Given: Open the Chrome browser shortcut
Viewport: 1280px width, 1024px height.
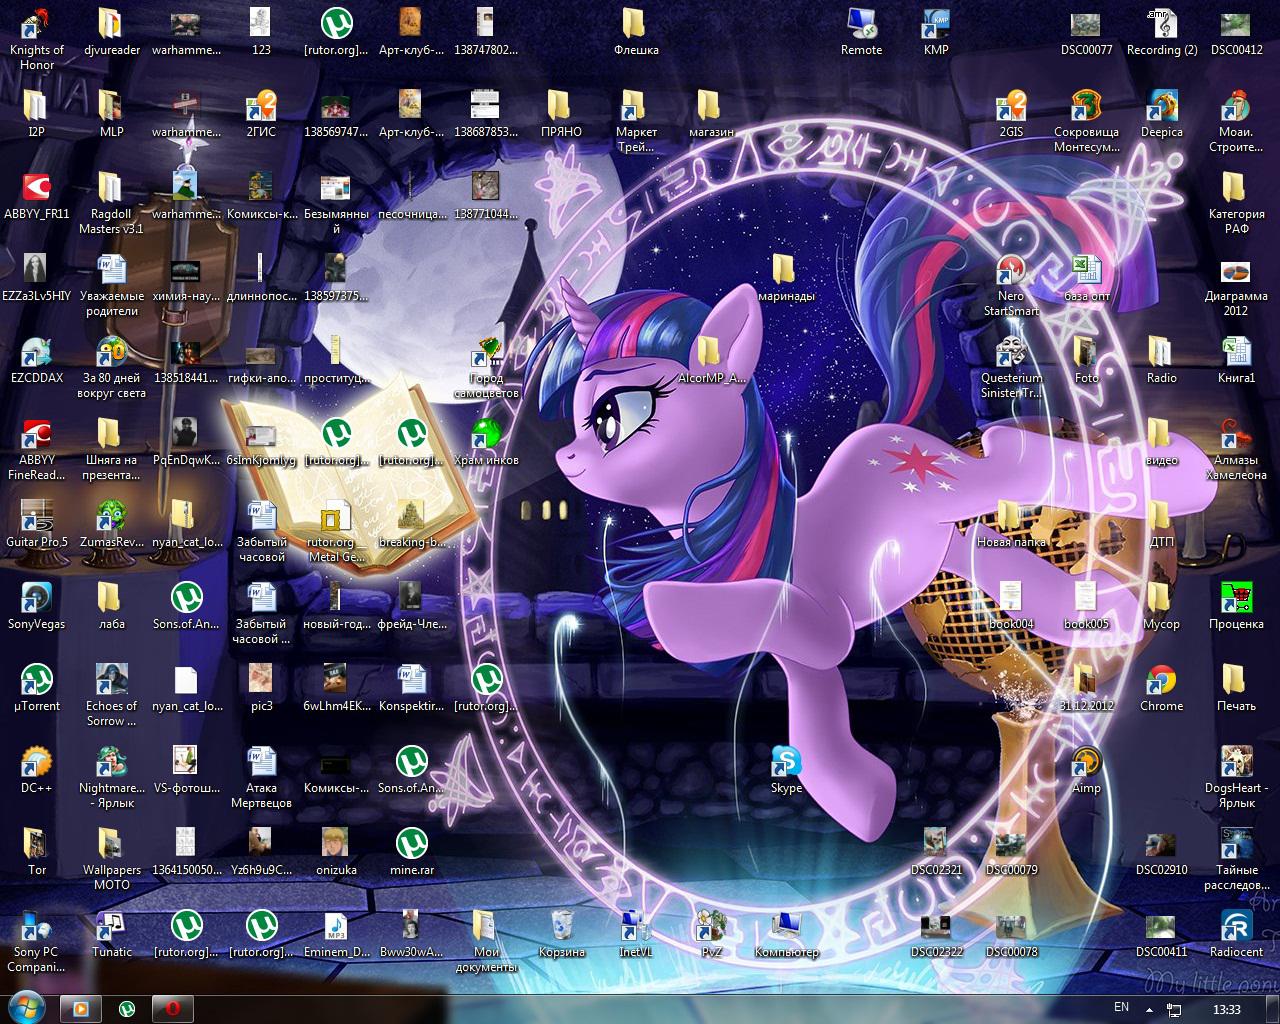Looking at the screenshot, I should (1162, 688).
